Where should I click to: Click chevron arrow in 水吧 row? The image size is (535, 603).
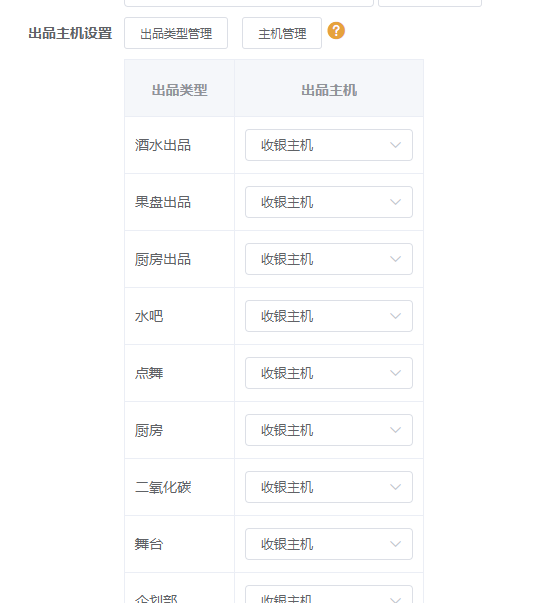tap(395, 316)
